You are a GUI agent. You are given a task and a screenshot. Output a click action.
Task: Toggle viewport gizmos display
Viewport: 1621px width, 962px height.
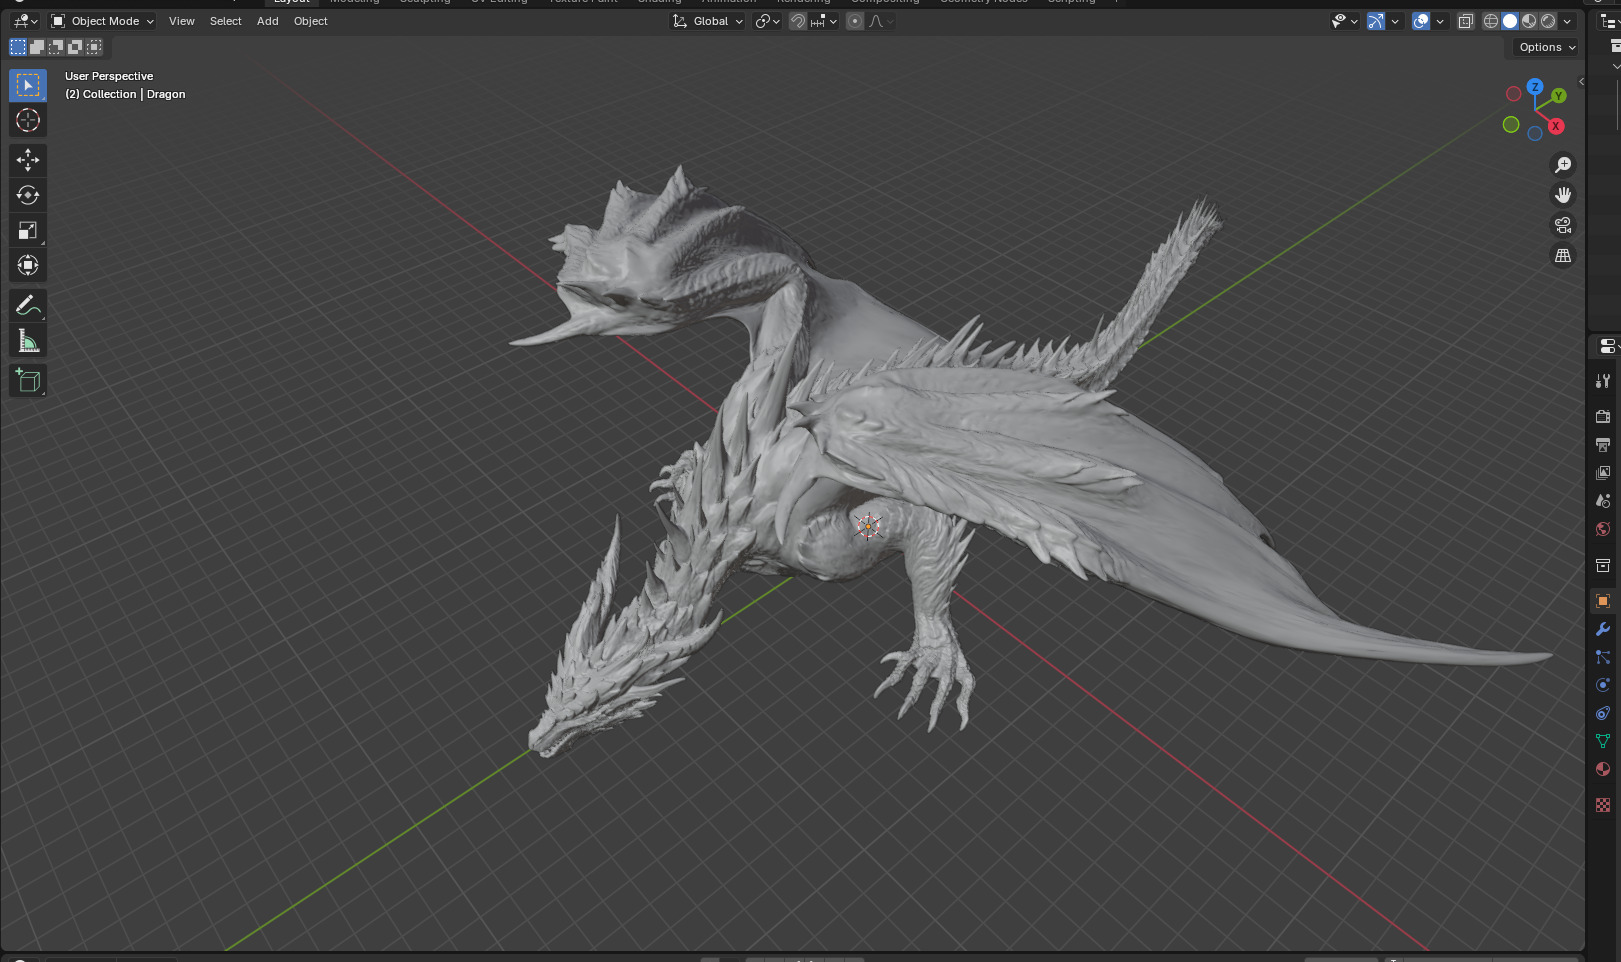coord(1376,21)
